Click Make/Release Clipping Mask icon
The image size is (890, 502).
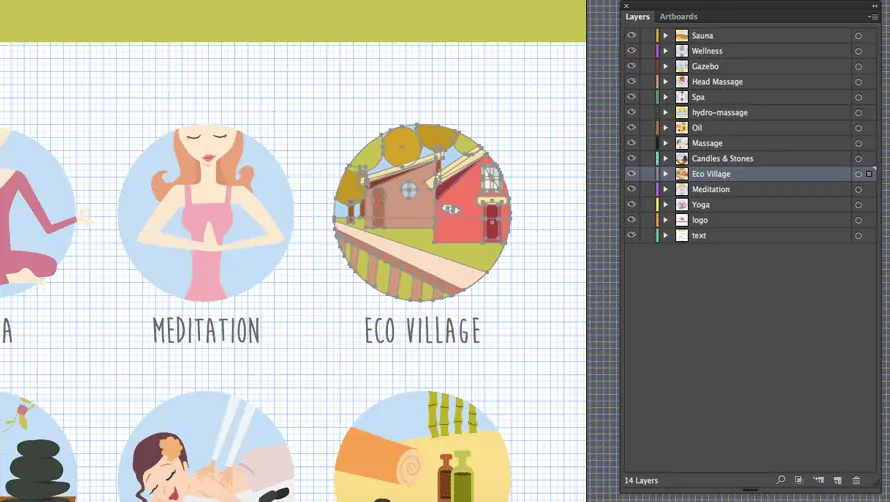coord(799,480)
